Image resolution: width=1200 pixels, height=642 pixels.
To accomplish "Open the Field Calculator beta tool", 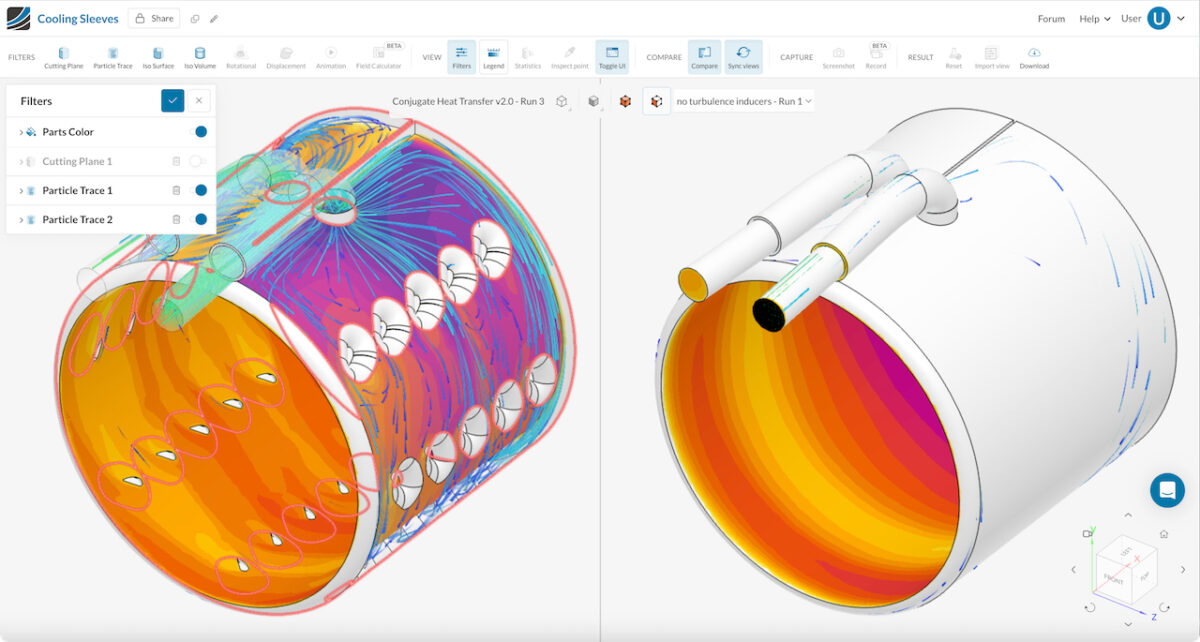I will tap(379, 57).
